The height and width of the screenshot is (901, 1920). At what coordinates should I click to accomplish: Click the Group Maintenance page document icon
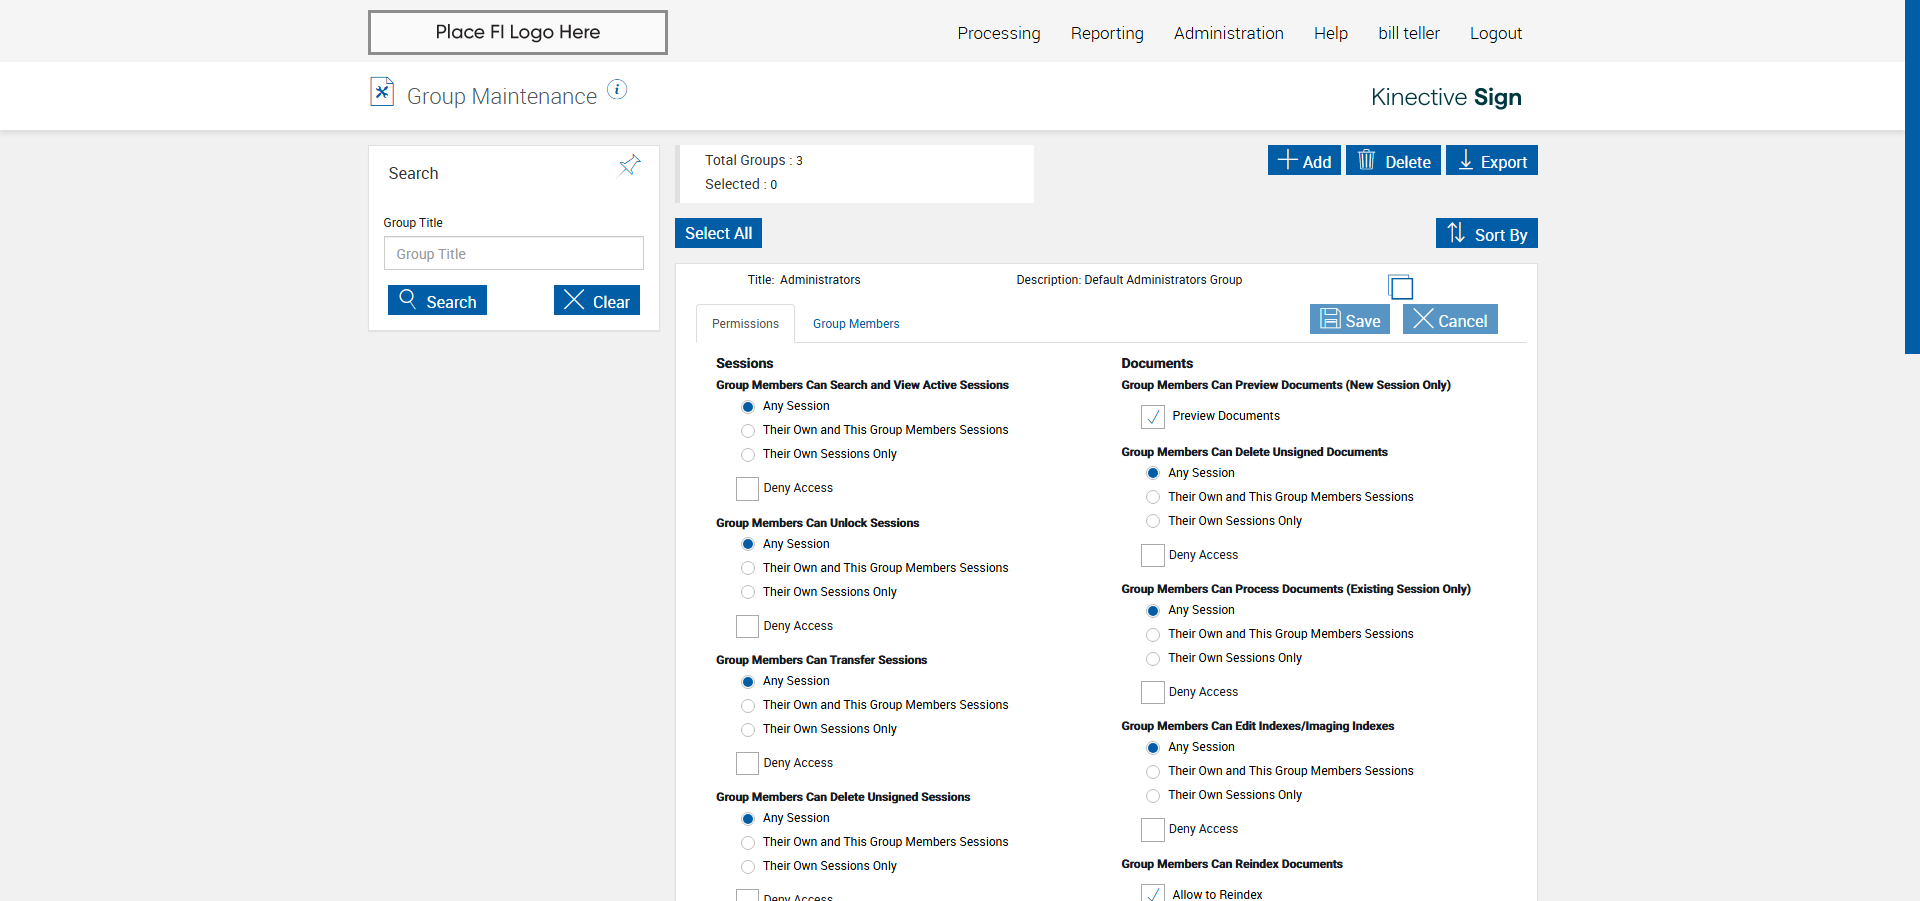coord(382,92)
